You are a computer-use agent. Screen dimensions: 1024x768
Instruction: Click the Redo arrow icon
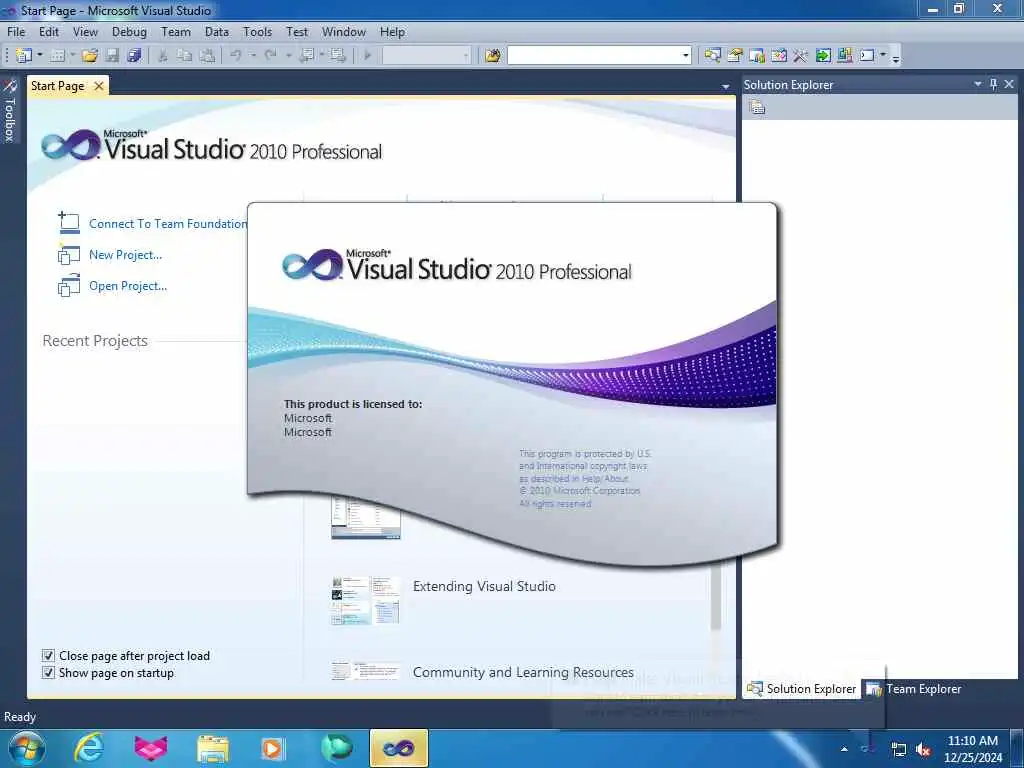[270, 56]
